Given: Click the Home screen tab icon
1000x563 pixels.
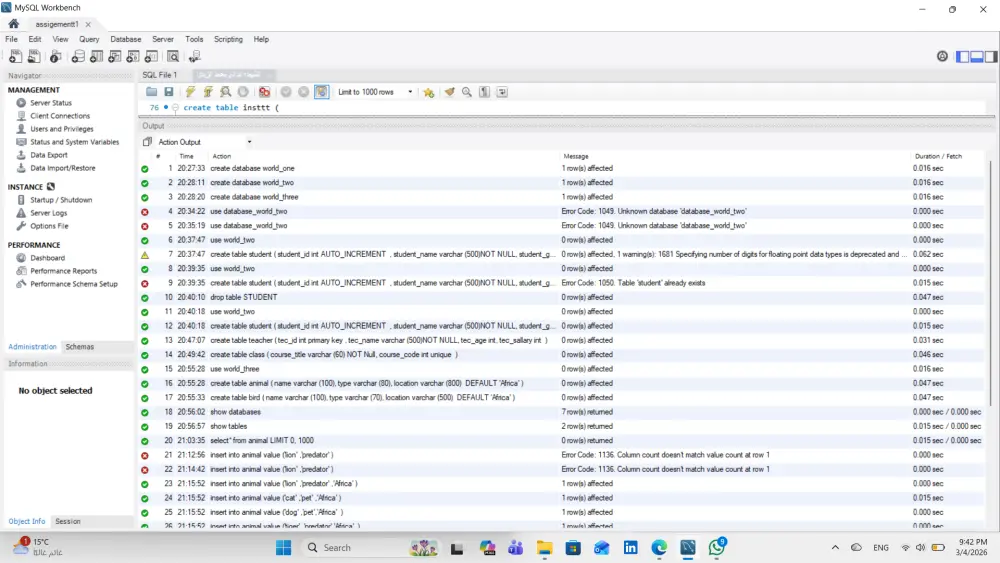Looking at the screenshot, I should [x=13, y=24].
